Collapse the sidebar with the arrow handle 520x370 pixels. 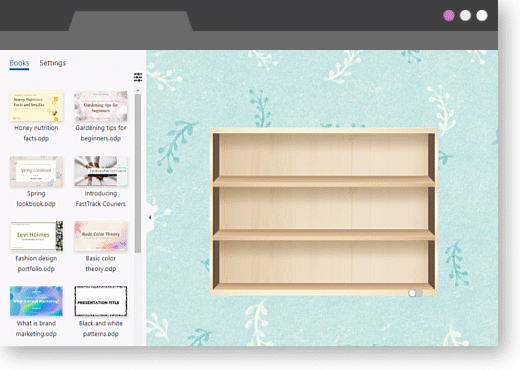pos(150,218)
